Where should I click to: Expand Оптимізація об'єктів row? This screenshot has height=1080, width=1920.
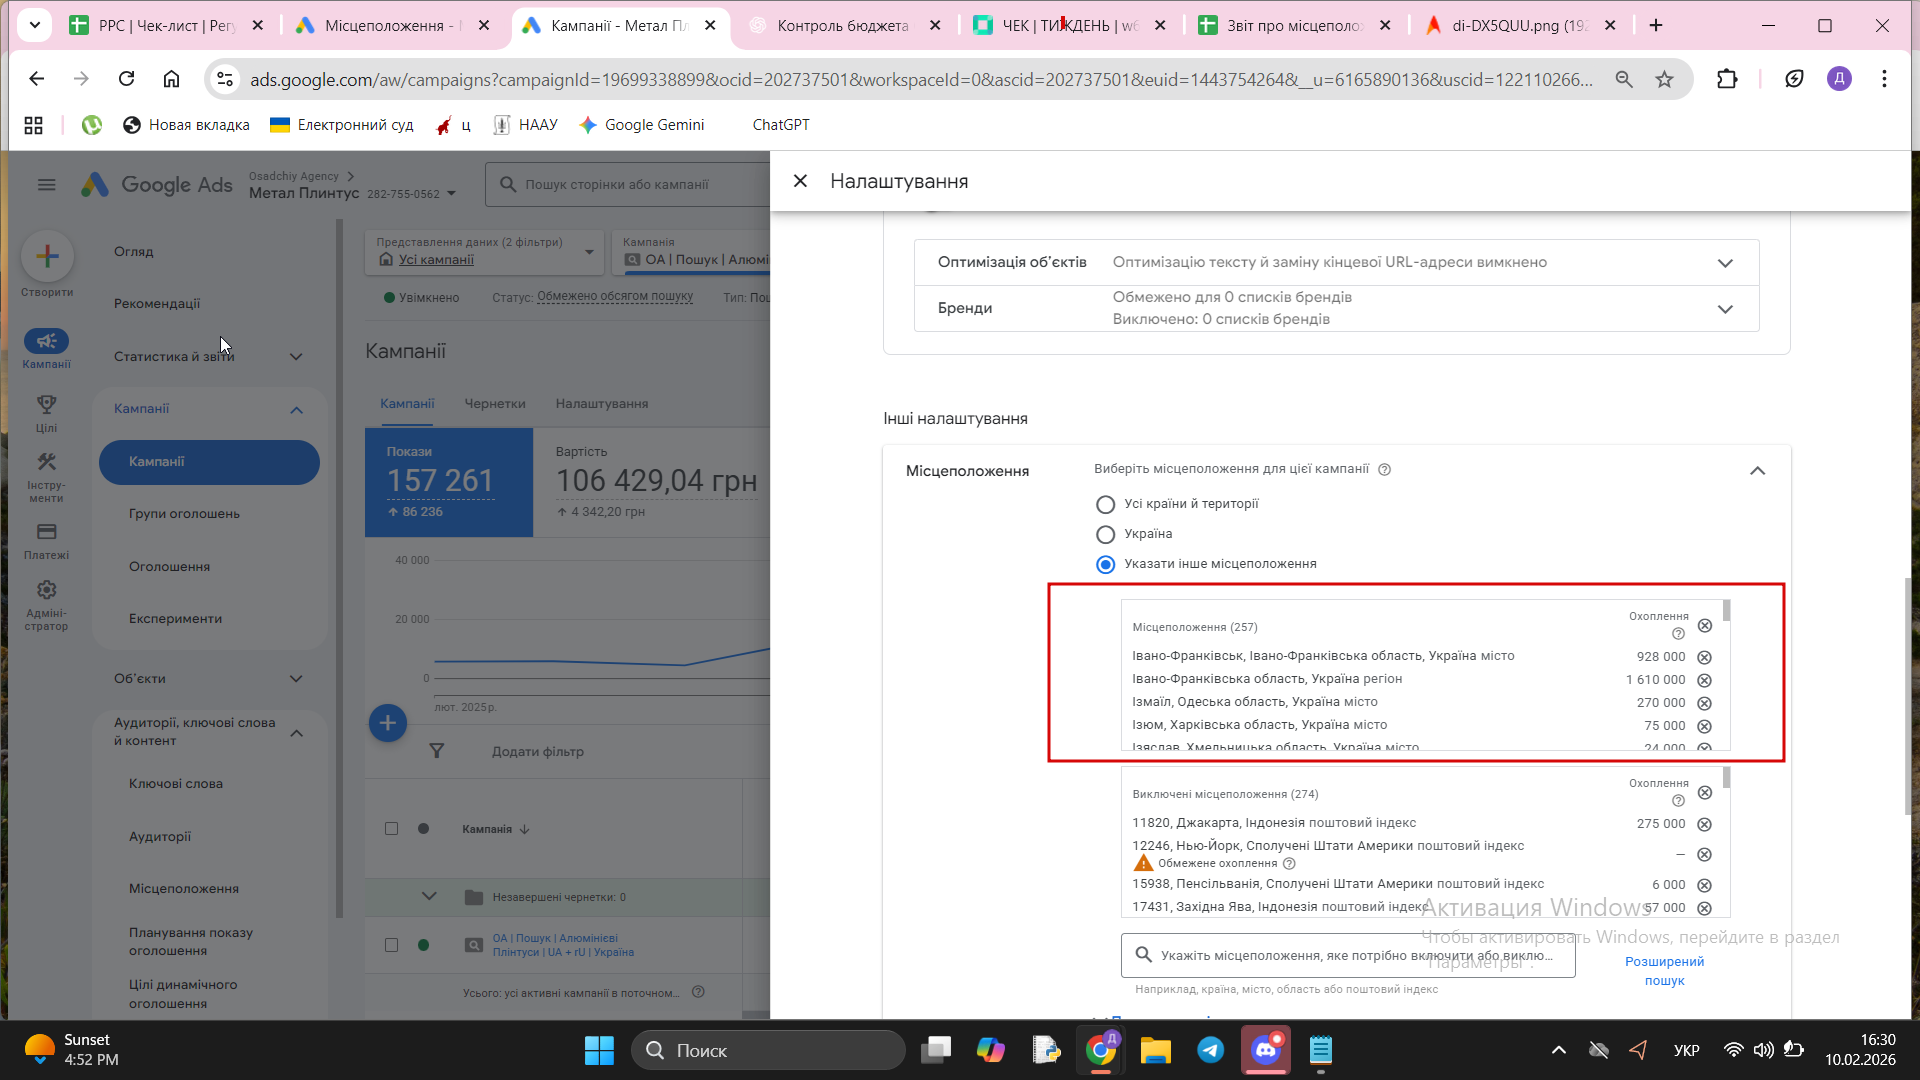1725,262
